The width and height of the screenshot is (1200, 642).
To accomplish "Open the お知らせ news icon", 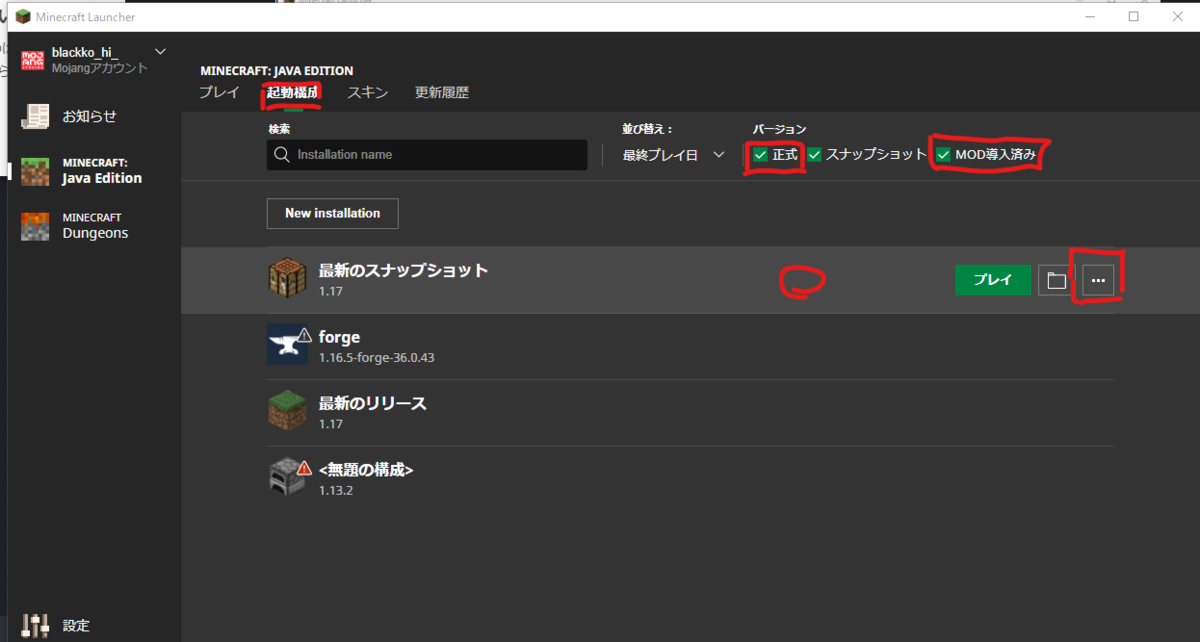I will tap(36, 116).
